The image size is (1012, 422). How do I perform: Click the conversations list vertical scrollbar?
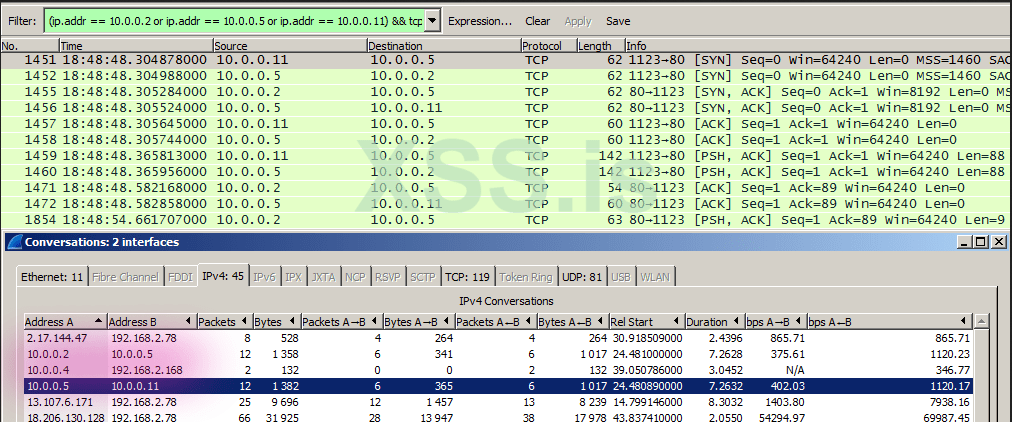(x=981, y=370)
